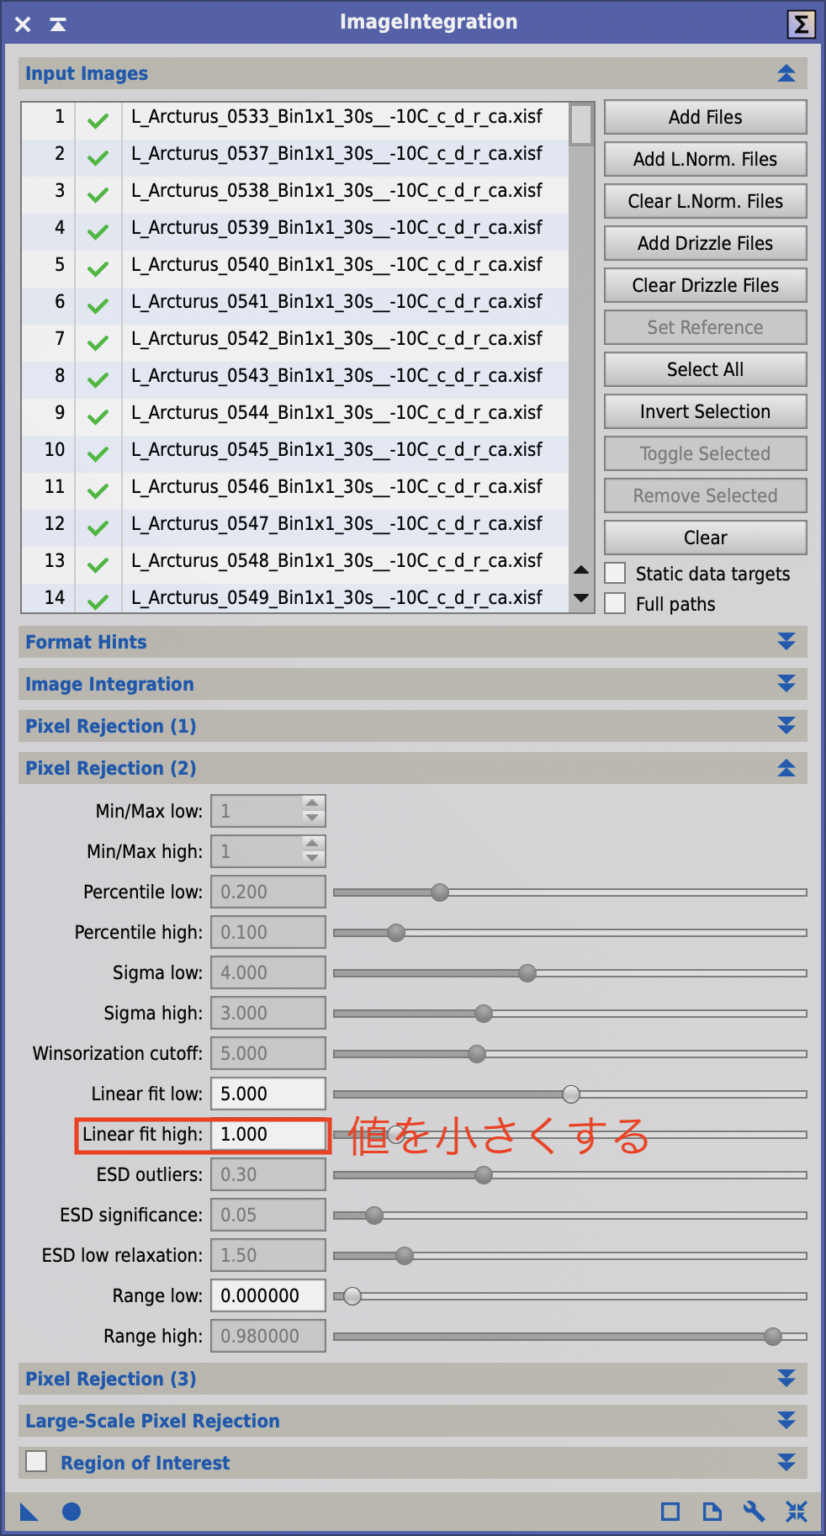Collapse the Input Images section

786,74
